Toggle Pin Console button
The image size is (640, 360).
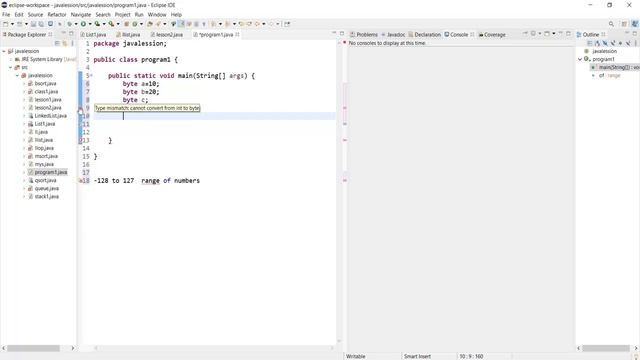click(525, 33)
